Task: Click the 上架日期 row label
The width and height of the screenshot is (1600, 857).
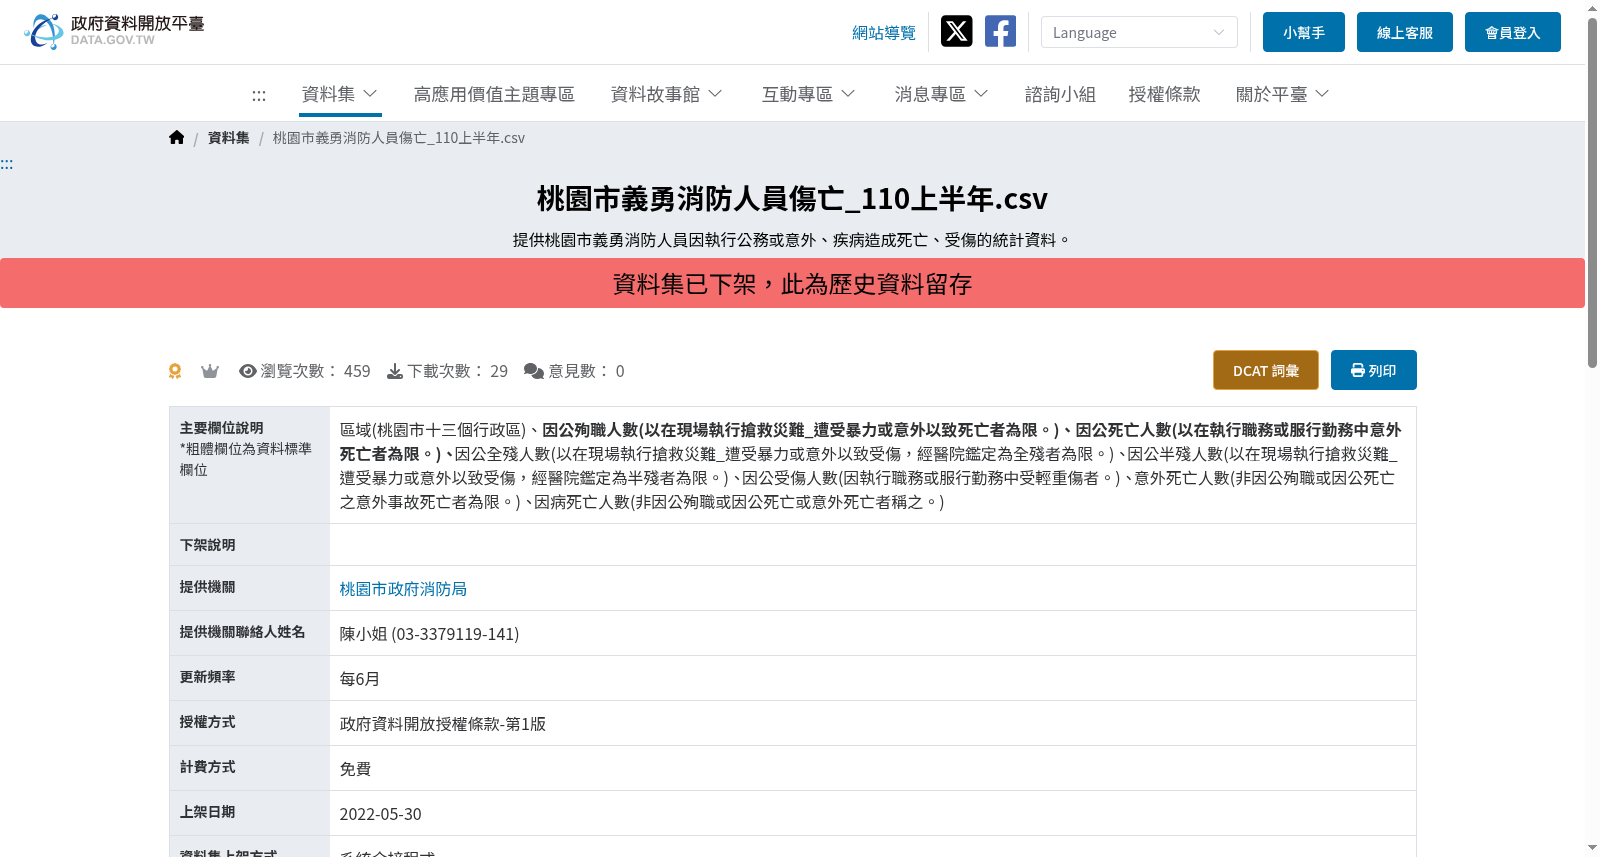Action: point(208,812)
